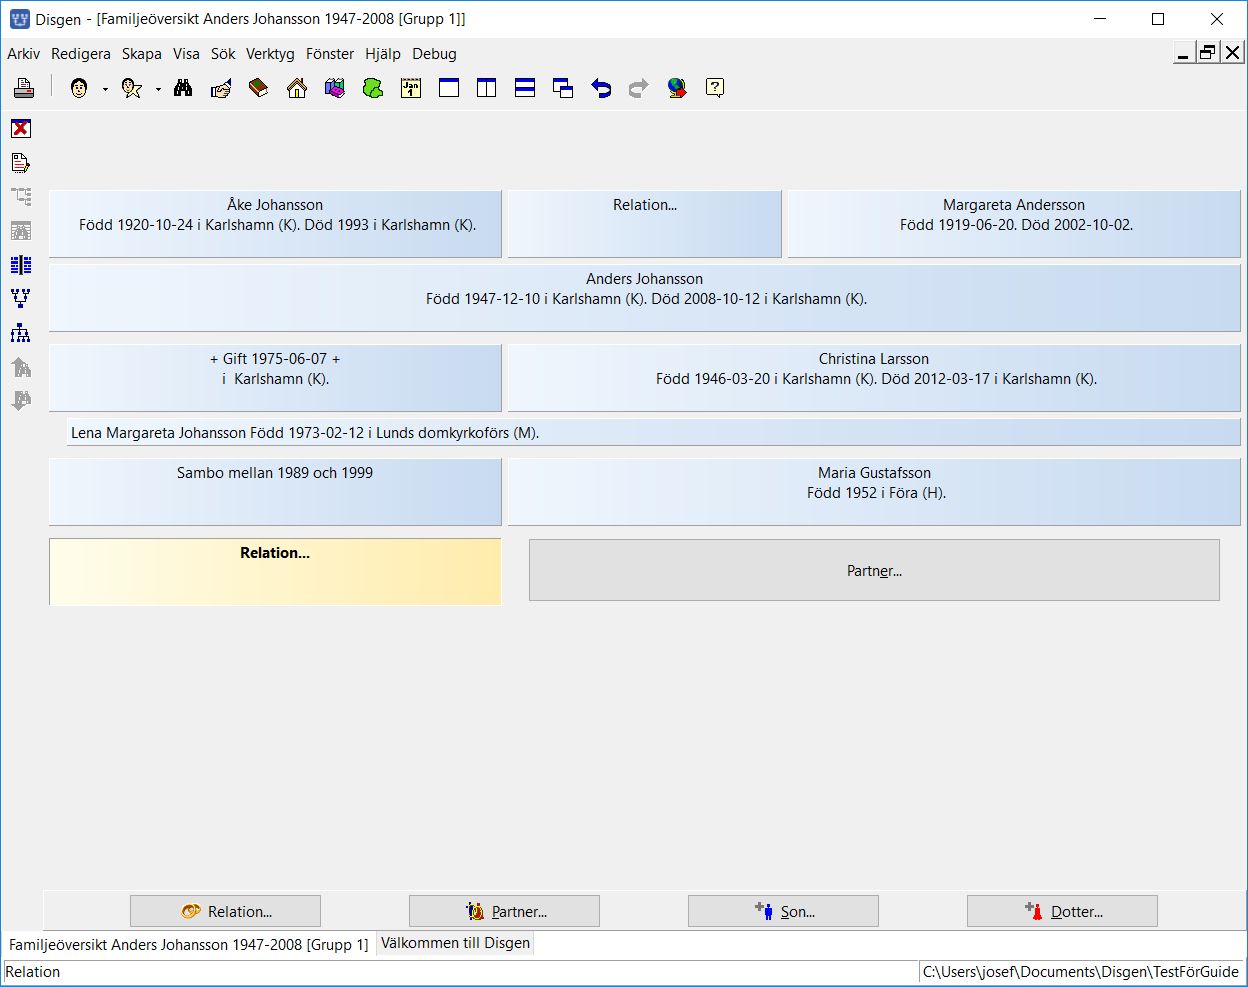The image size is (1248, 987).
Task: Click the question mark help icon
Action: click(715, 88)
